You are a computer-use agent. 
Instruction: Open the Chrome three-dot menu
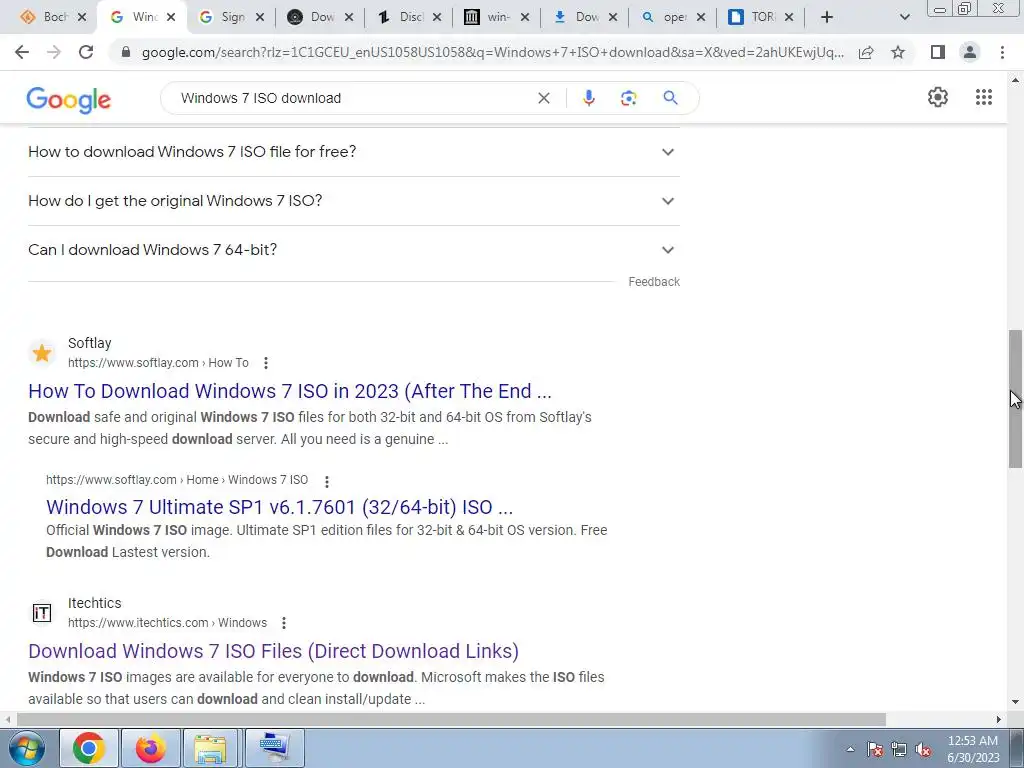coord(1002,52)
